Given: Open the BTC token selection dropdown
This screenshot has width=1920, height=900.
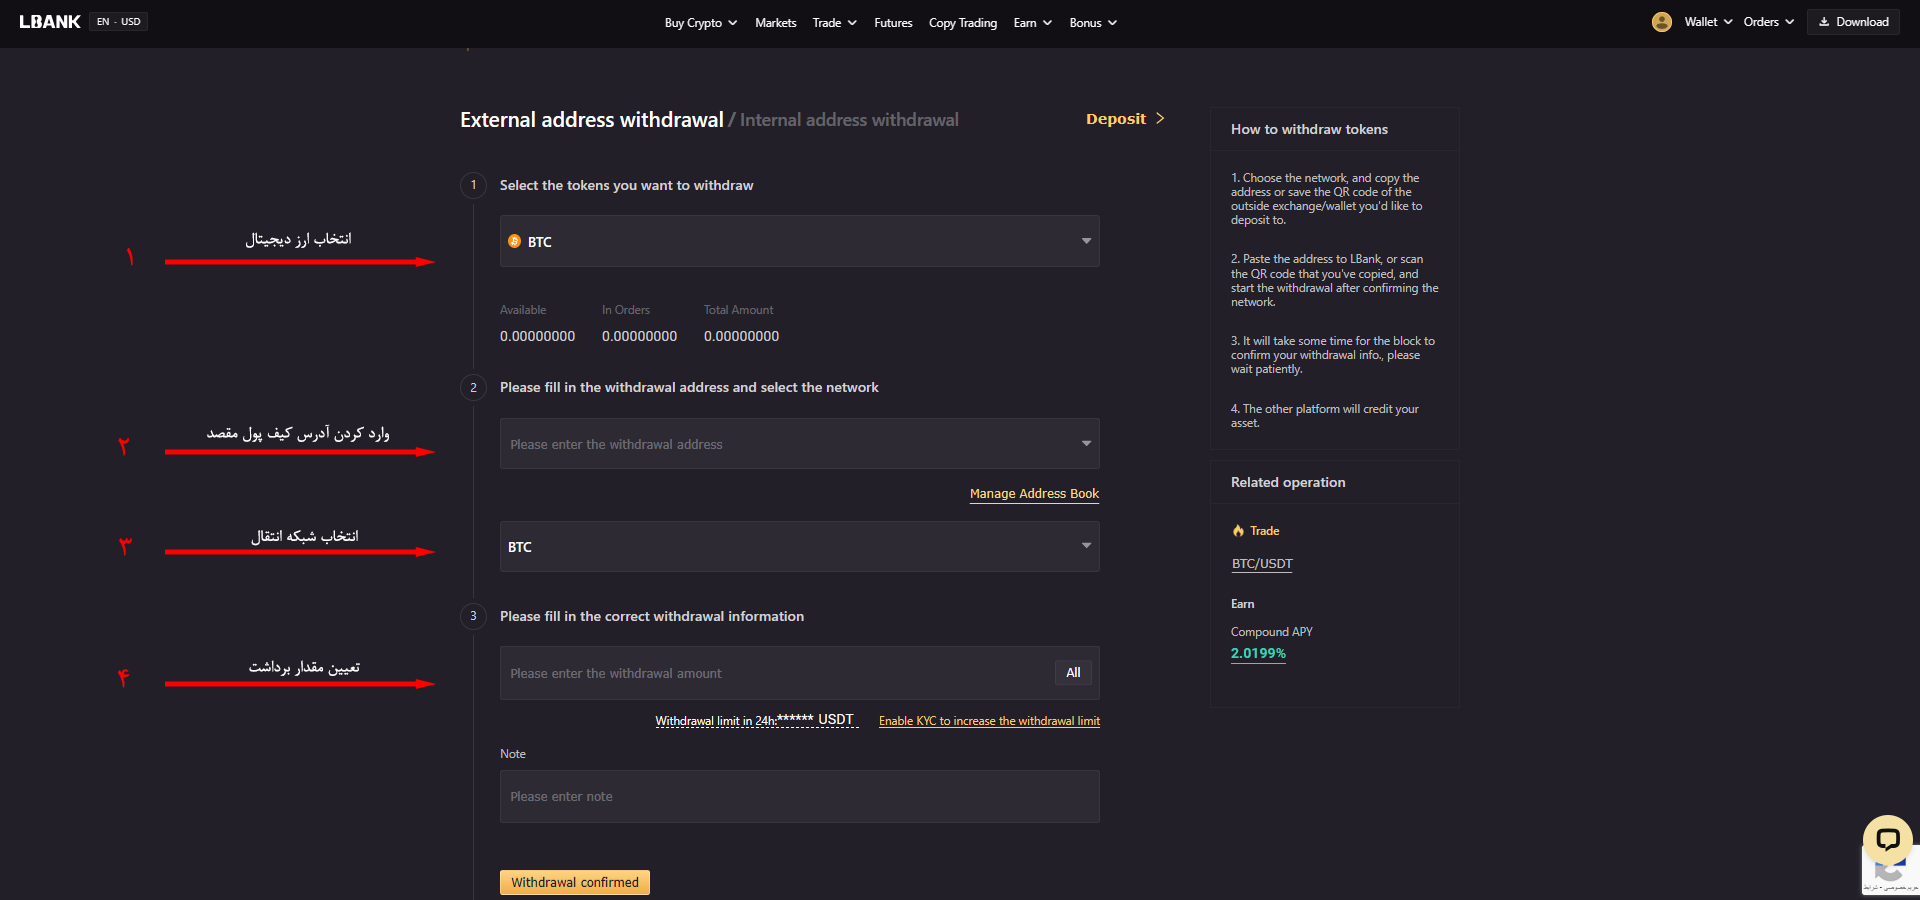Looking at the screenshot, I should pyautogui.click(x=800, y=241).
